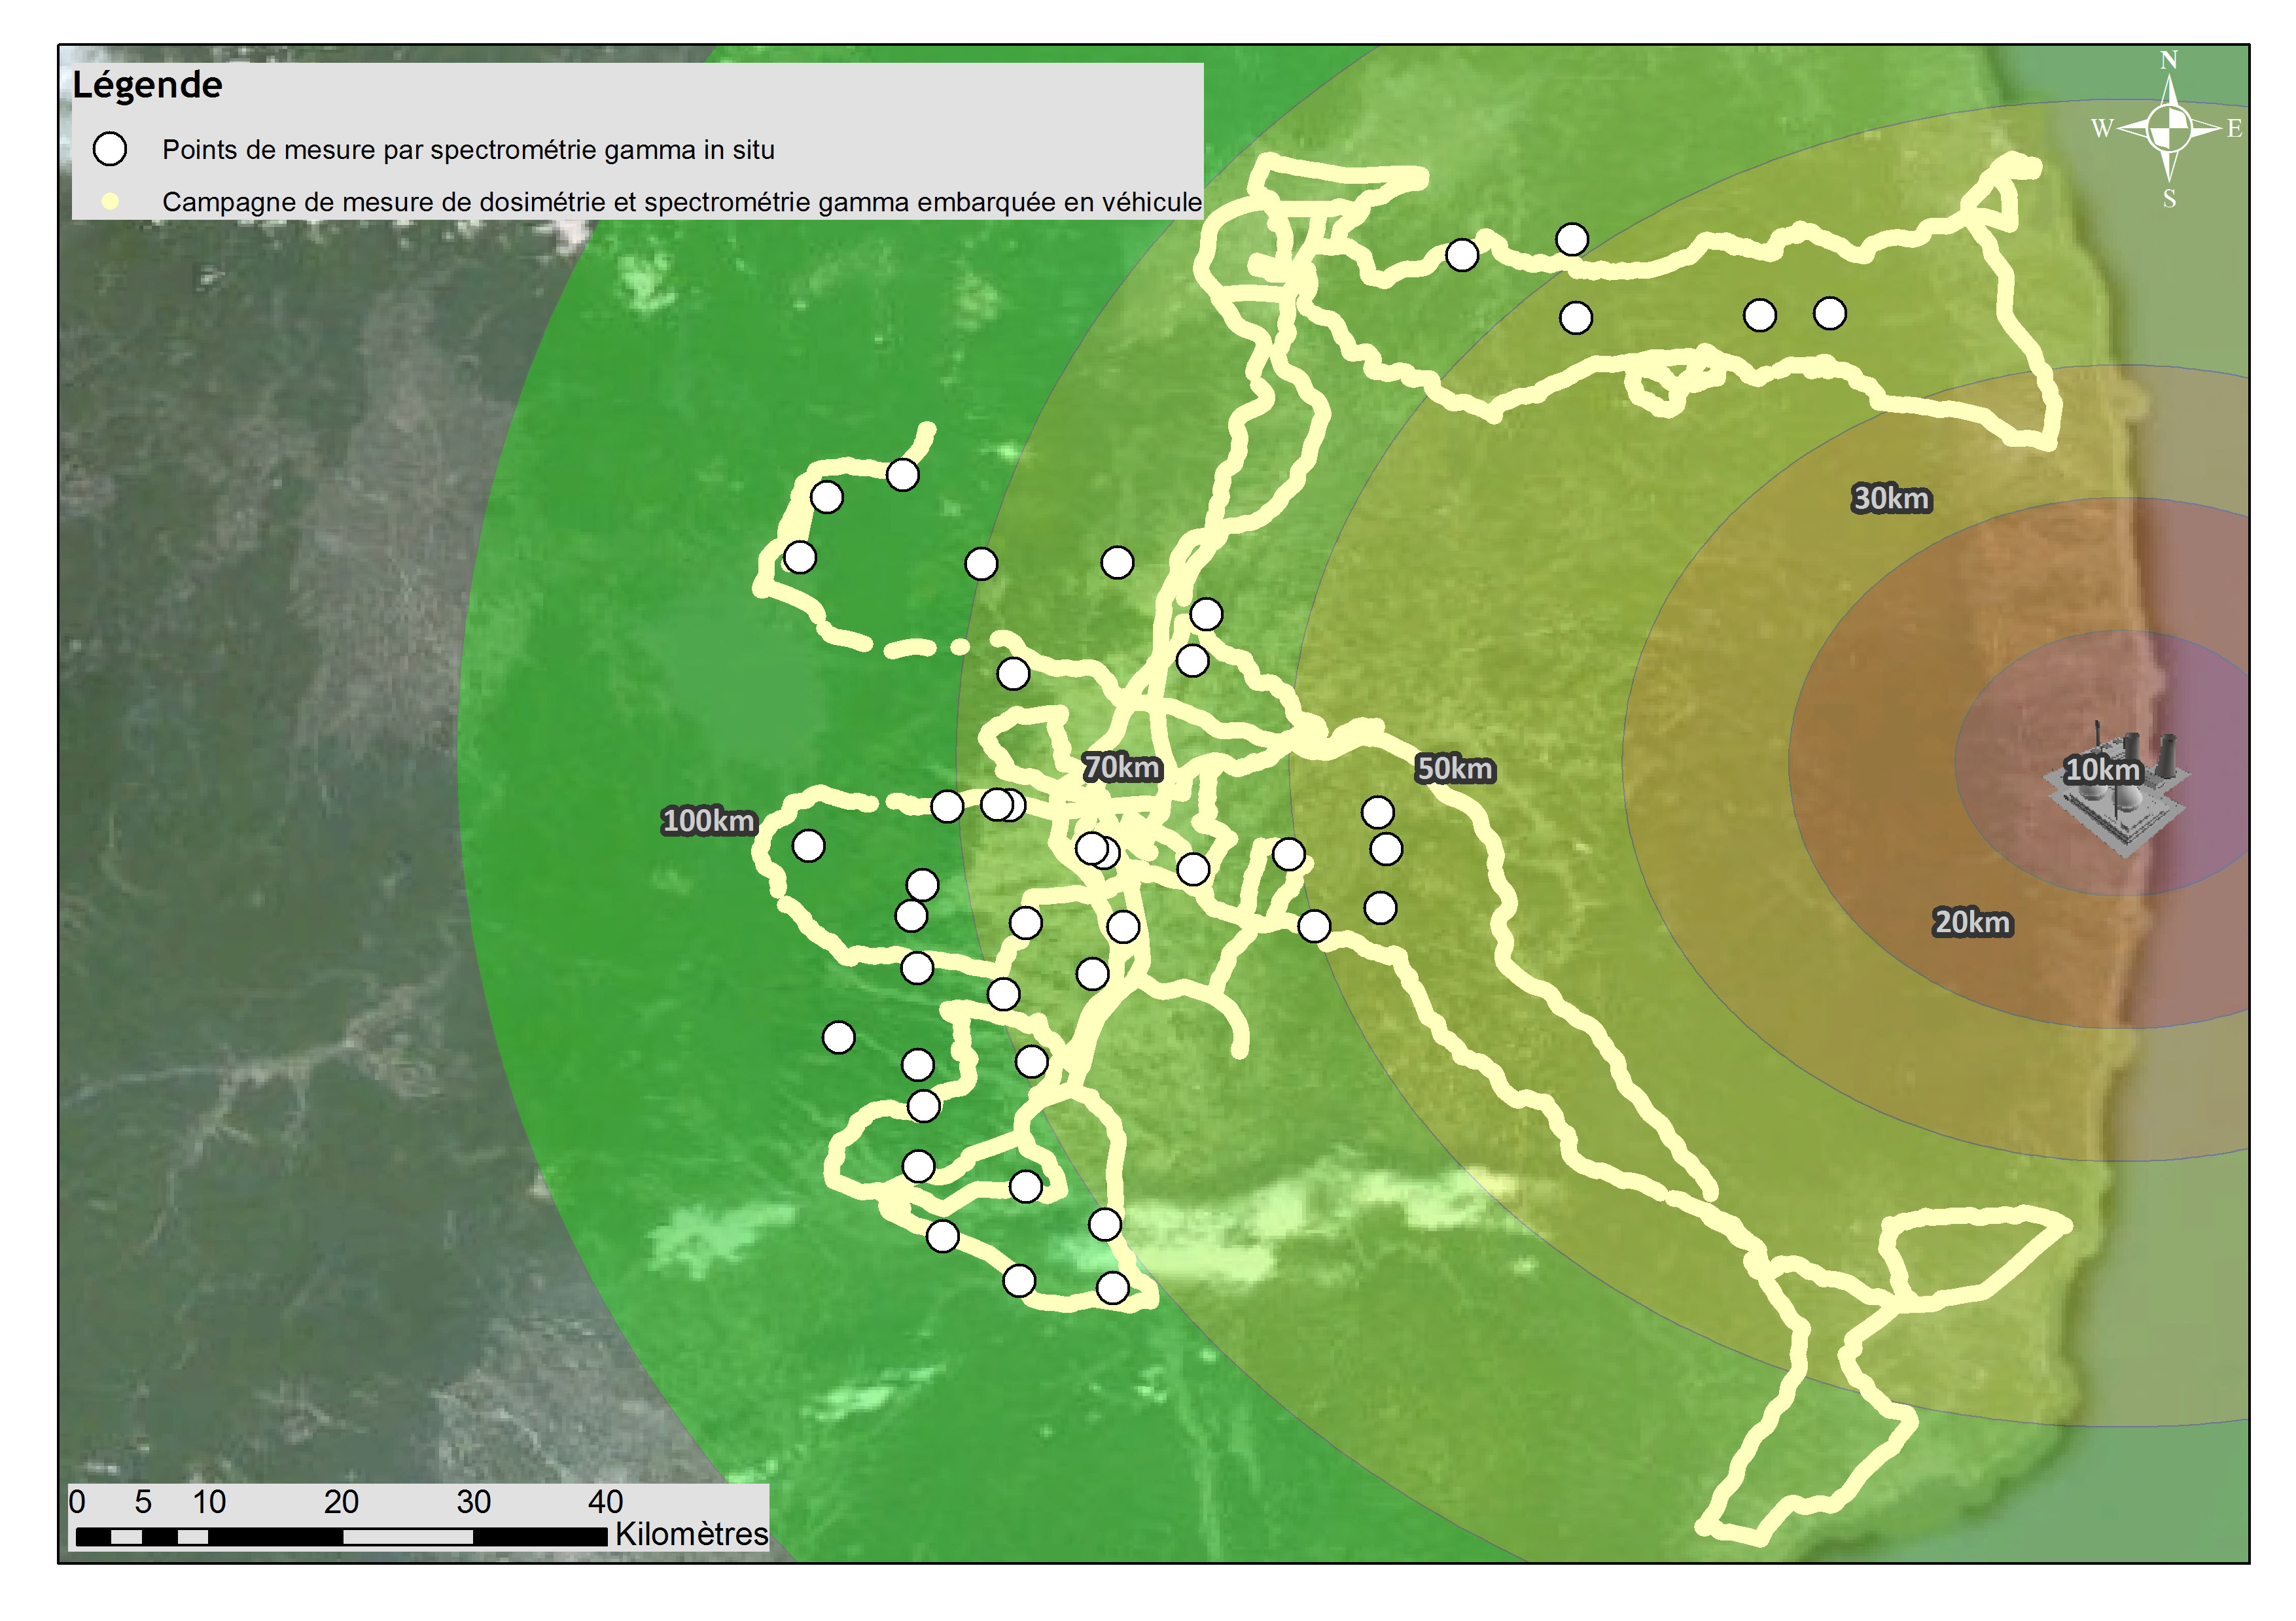Click the Kilomètres scale bar label
The image size is (2296, 1621).
(691, 1533)
